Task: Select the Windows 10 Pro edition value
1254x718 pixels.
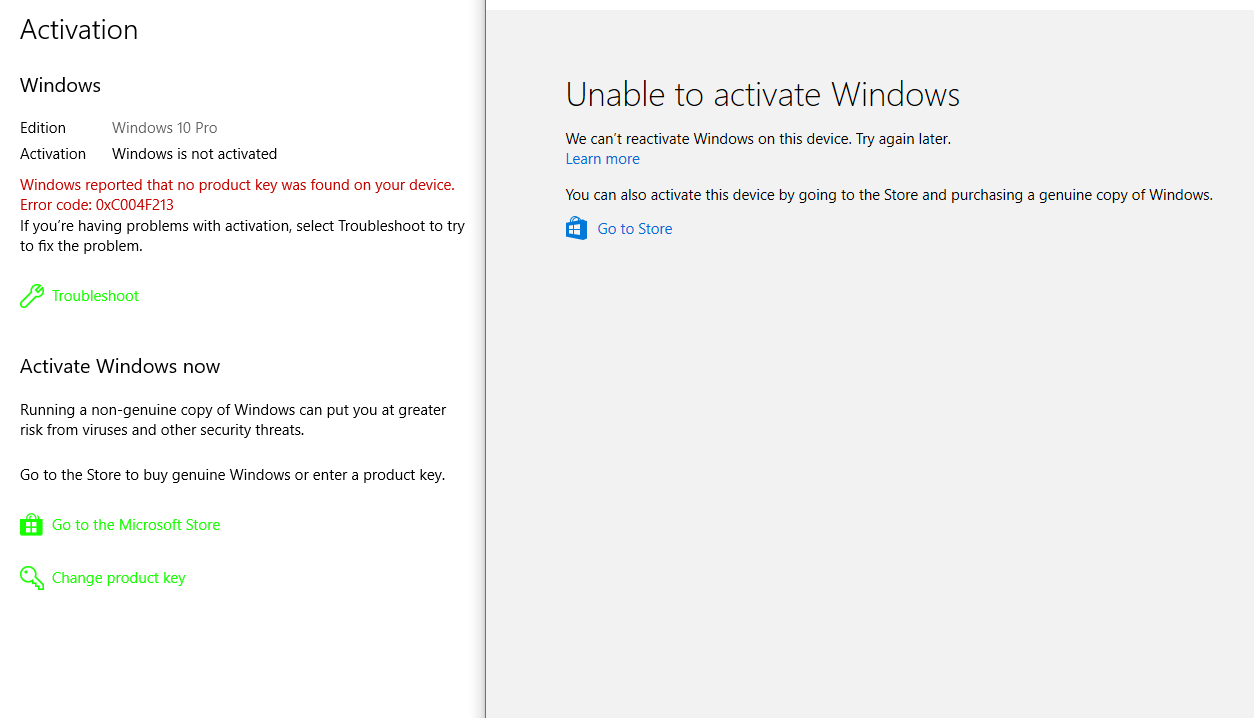Action: click(x=164, y=128)
